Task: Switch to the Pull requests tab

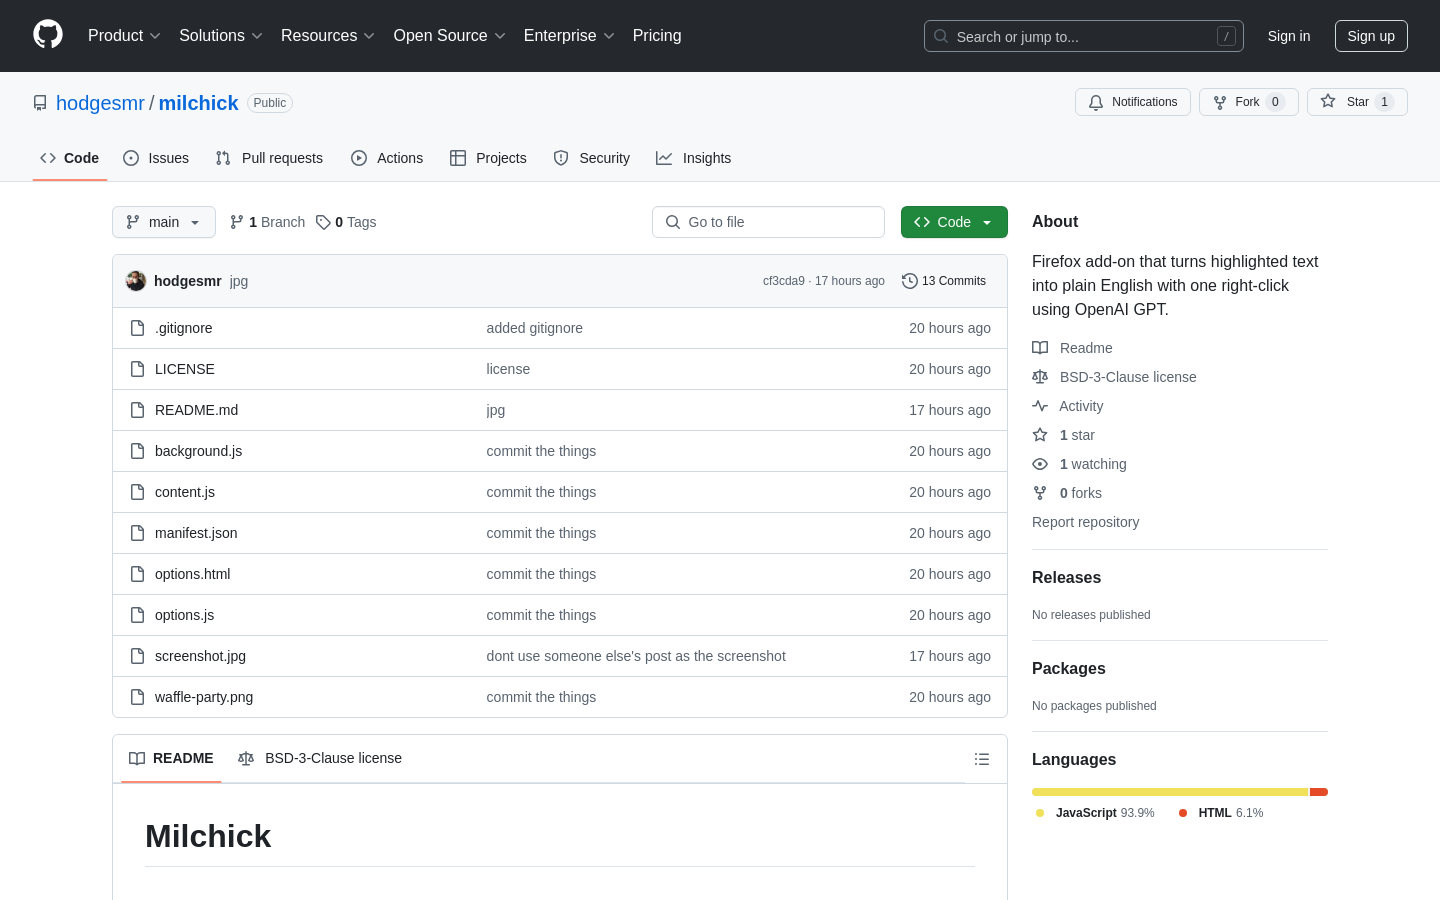Action: [x=269, y=158]
